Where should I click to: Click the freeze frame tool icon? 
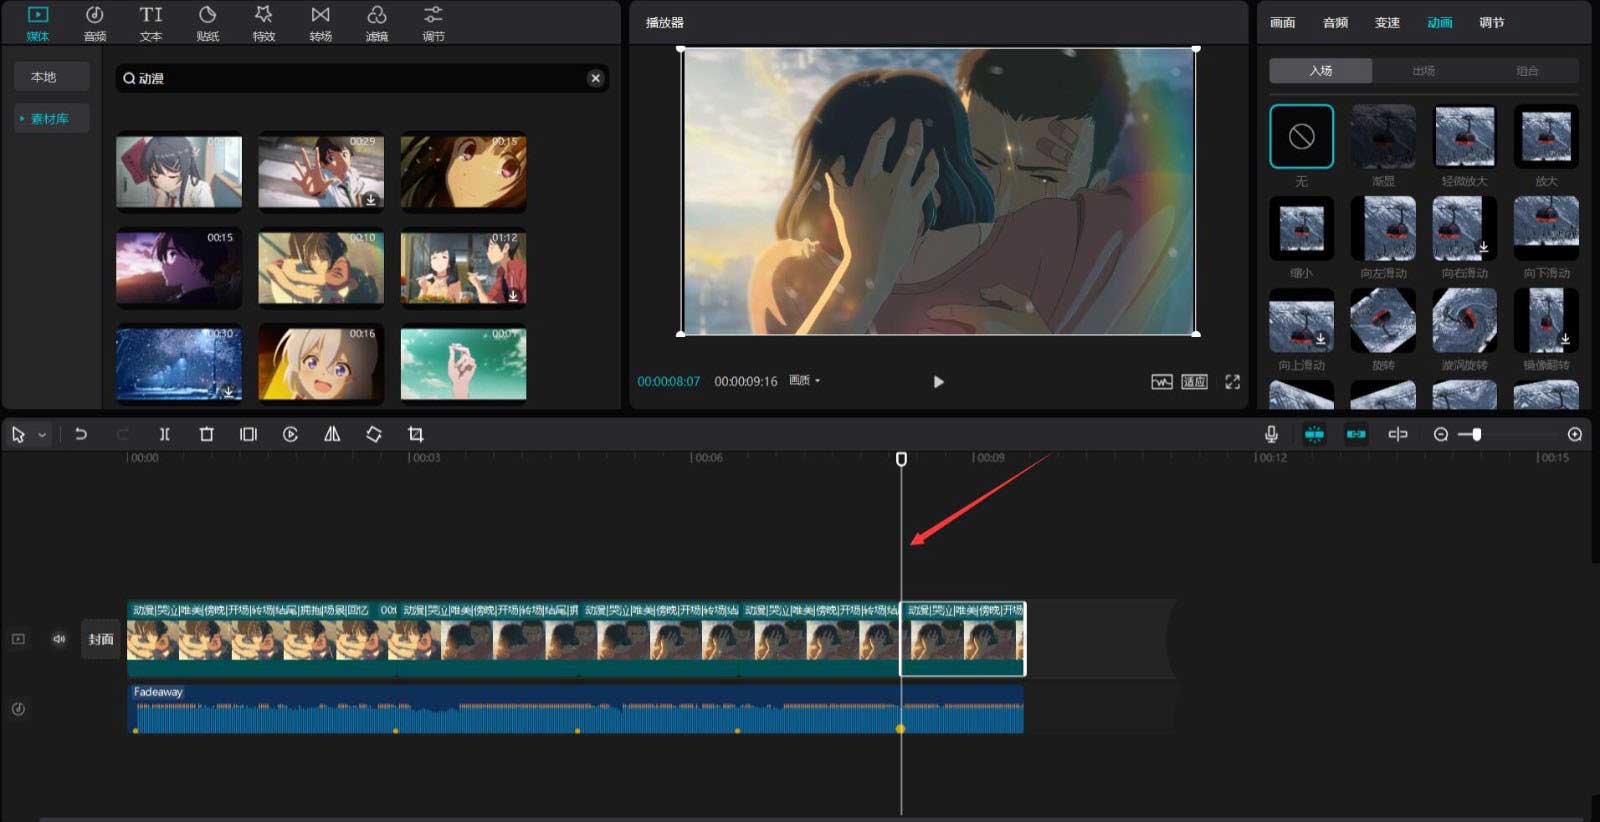coord(248,434)
